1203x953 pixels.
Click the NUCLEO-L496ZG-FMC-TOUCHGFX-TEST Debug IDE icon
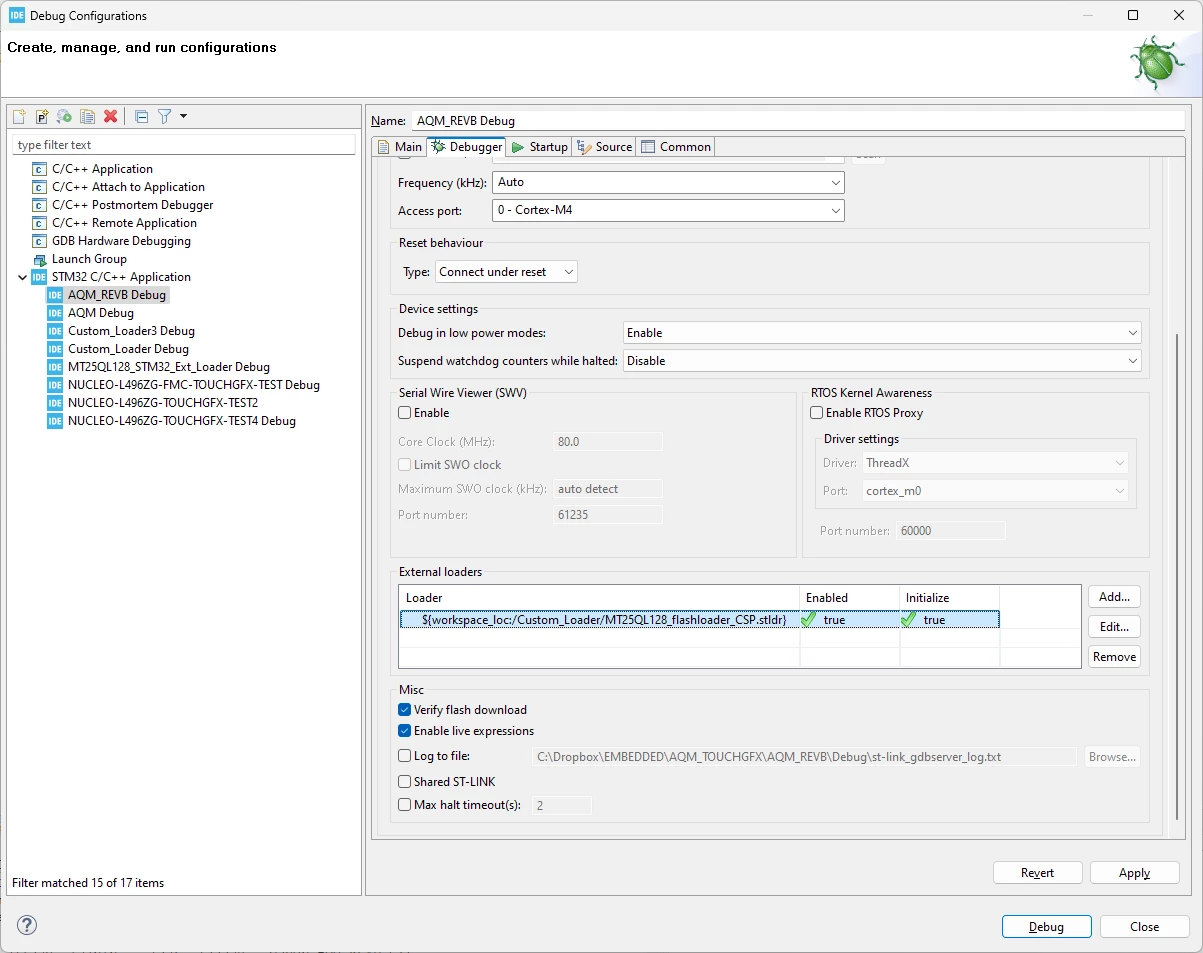(x=55, y=385)
